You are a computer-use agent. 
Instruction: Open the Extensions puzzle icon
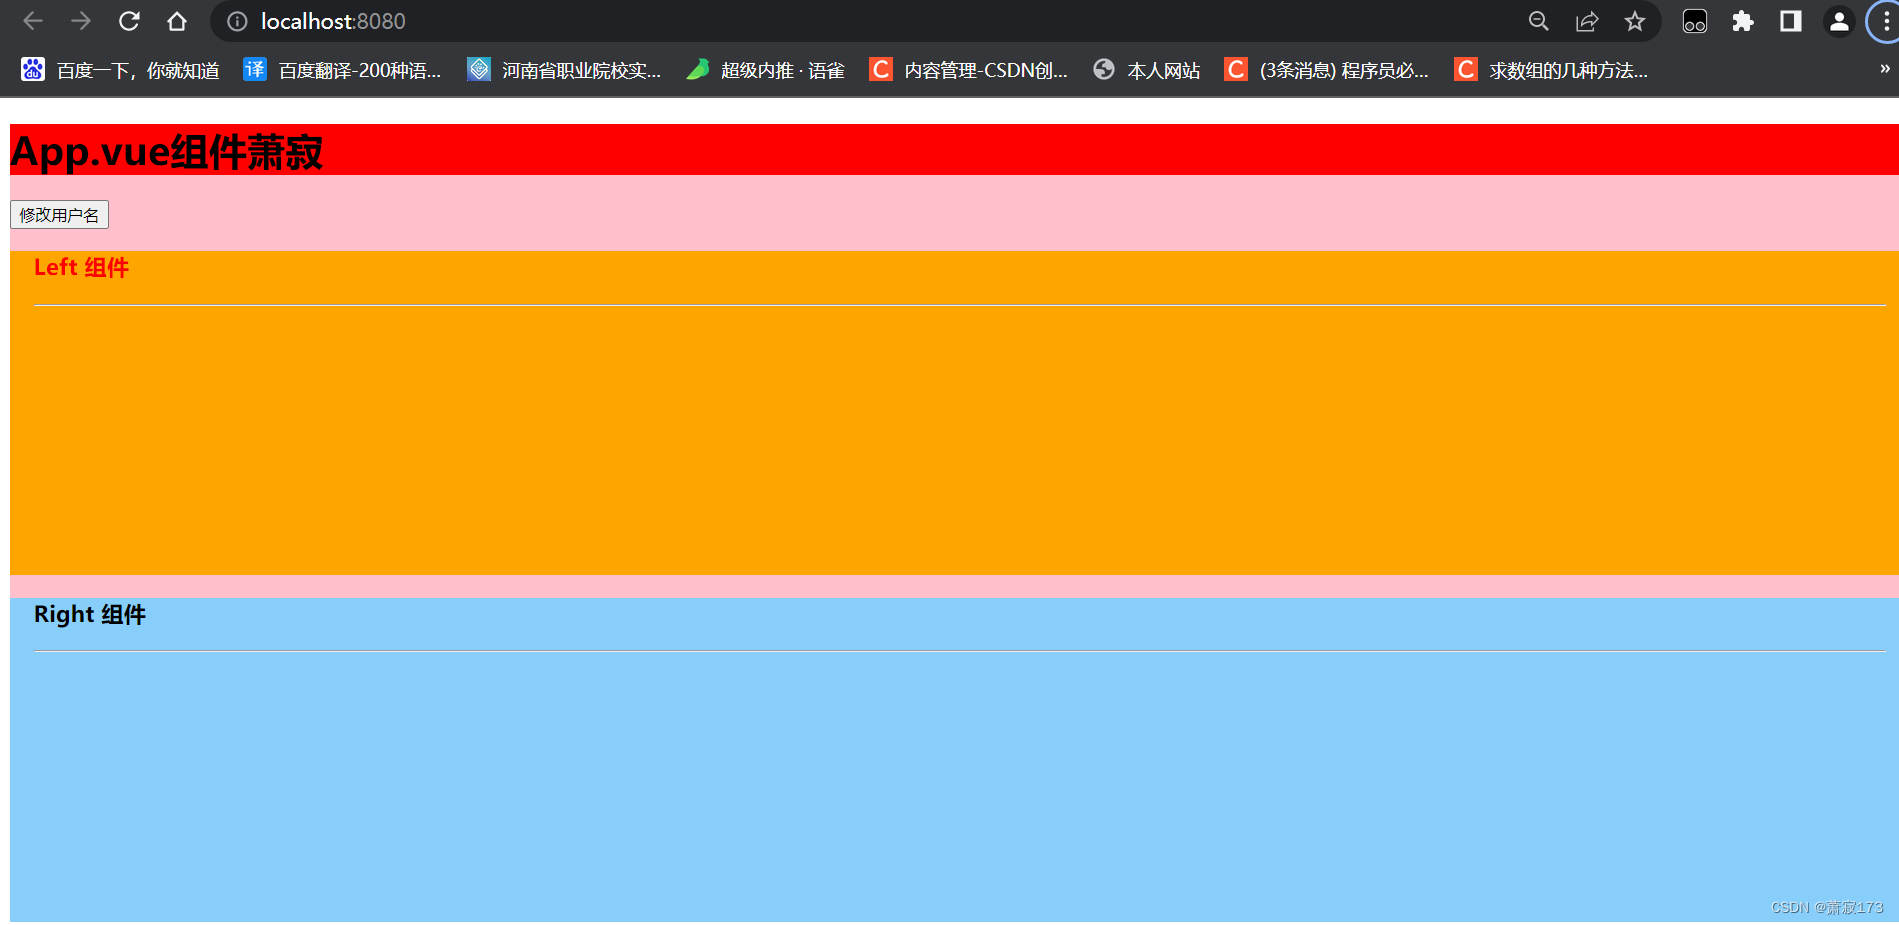pyautogui.click(x=1743, y=21)
